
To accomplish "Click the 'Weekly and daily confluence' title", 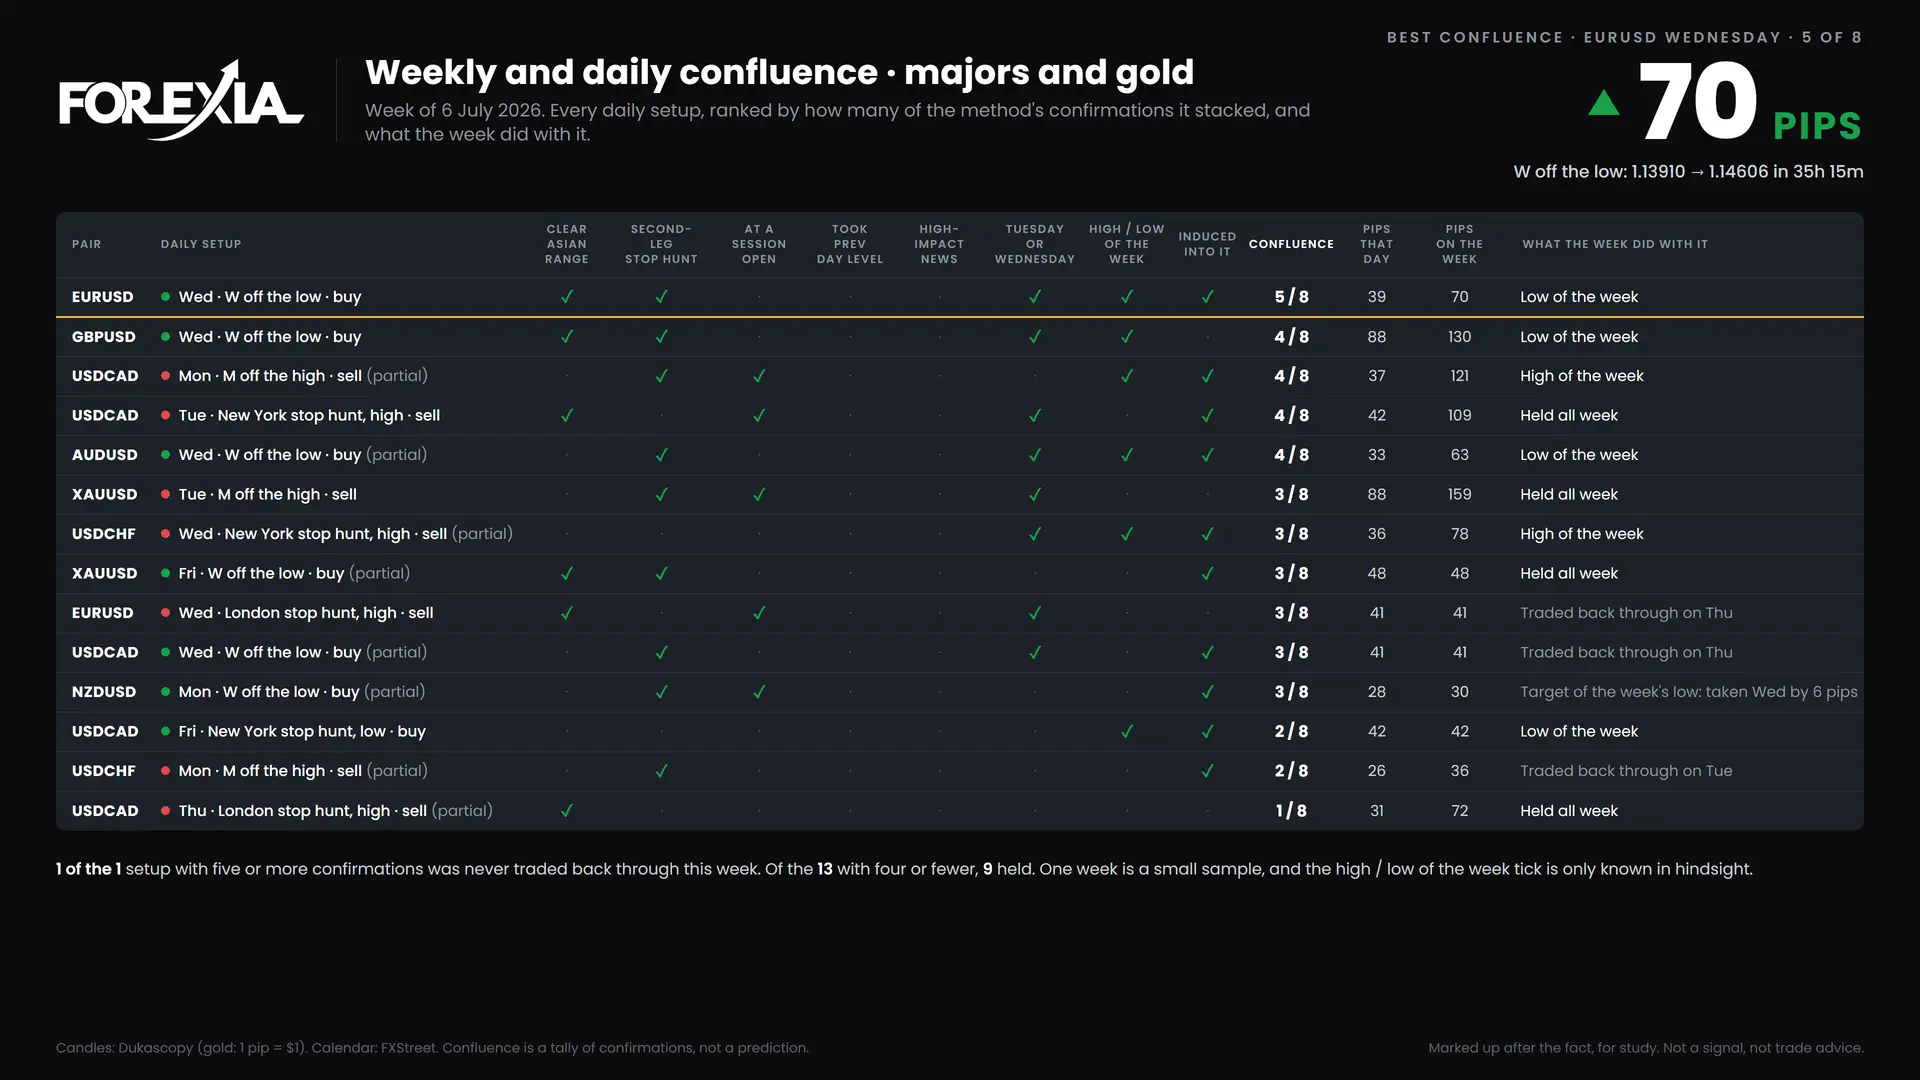I will [780, 72].
